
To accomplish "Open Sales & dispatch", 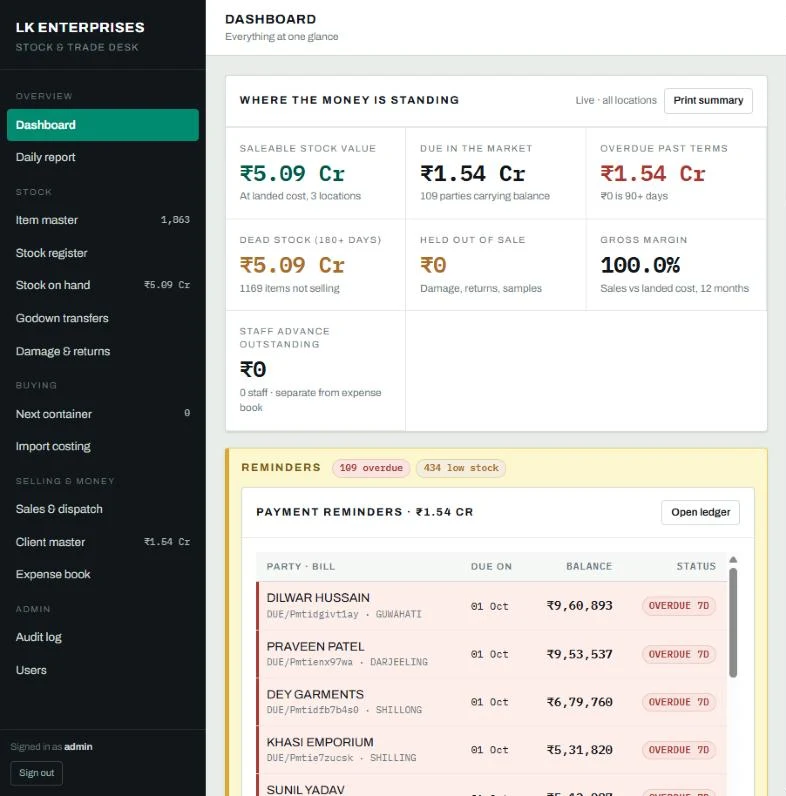I will tap(103, 509).
